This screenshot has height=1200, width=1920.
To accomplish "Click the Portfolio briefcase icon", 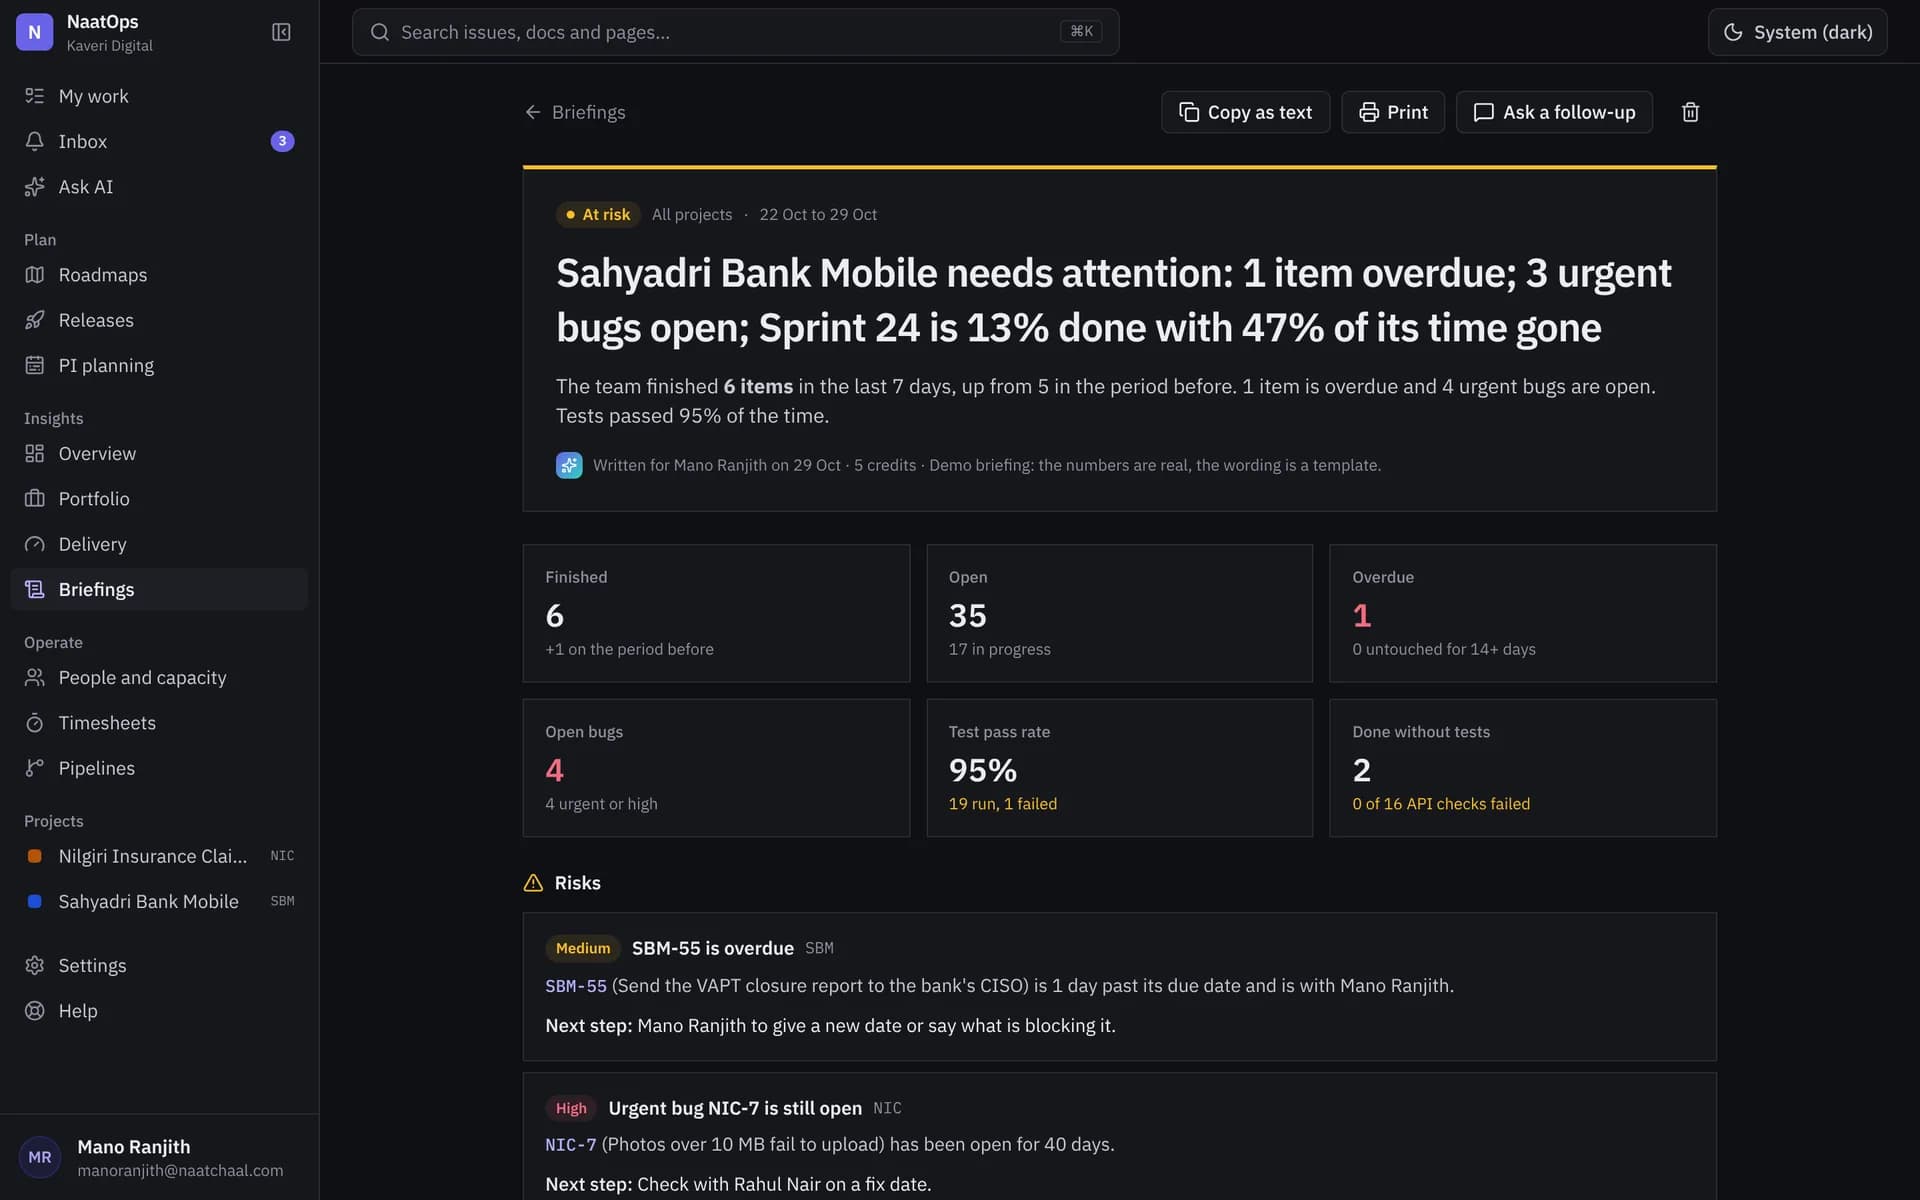I will (x=35, y=498).
